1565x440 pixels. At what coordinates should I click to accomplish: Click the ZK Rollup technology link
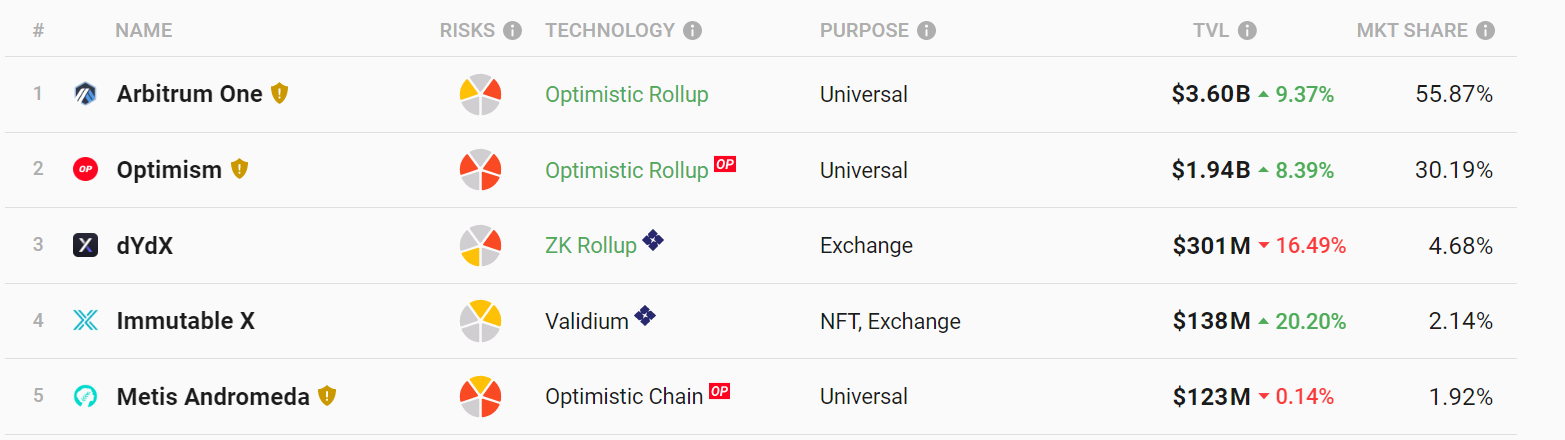[x=590, y=246]
